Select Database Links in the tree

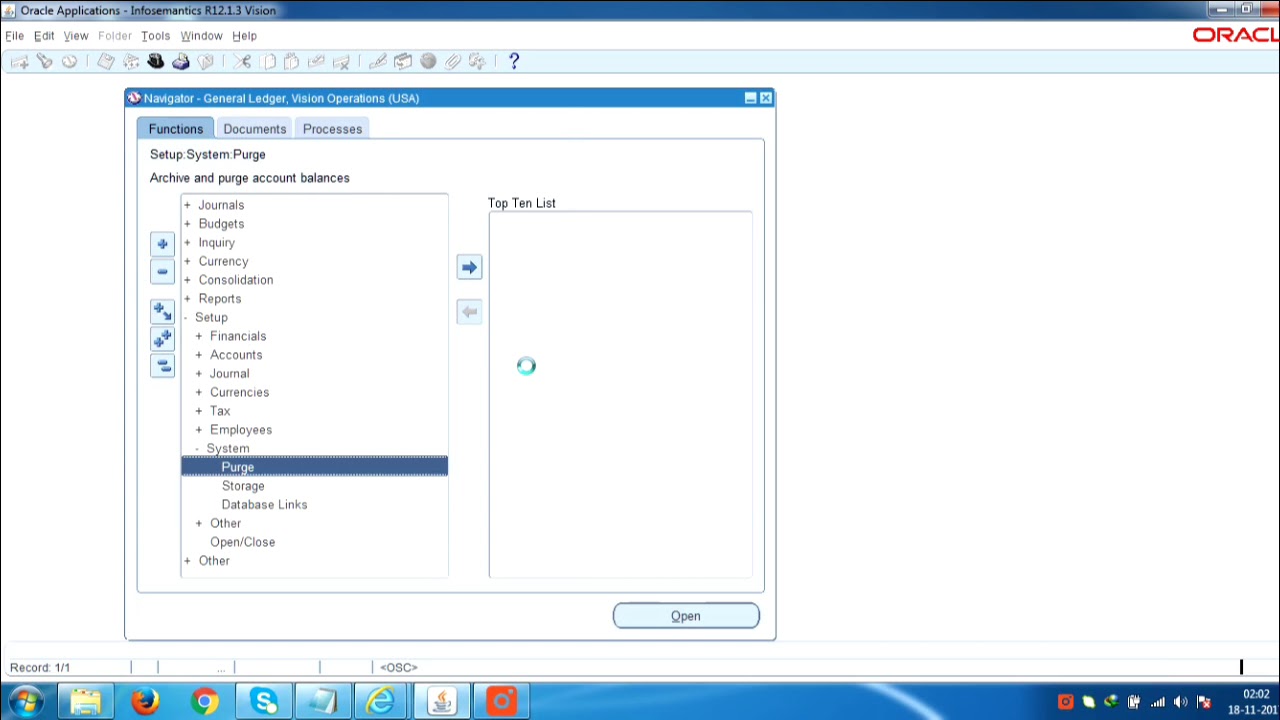click(264, 505)
